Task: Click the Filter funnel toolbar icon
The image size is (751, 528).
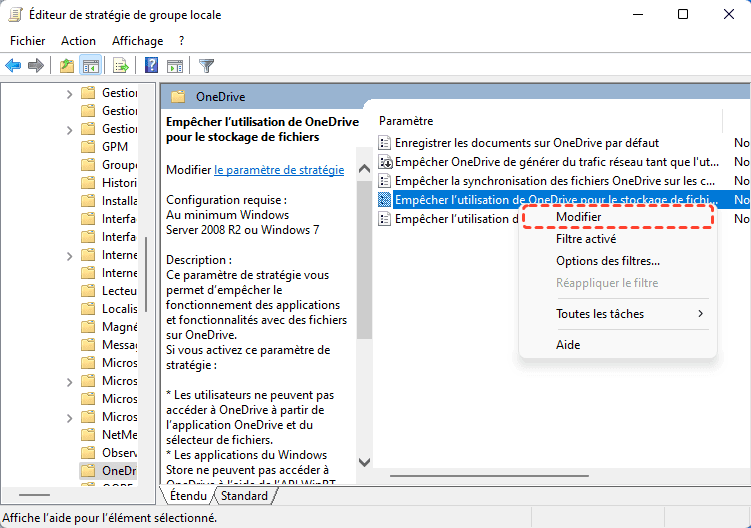Action: pyautogui.click(x=206, y=65)
